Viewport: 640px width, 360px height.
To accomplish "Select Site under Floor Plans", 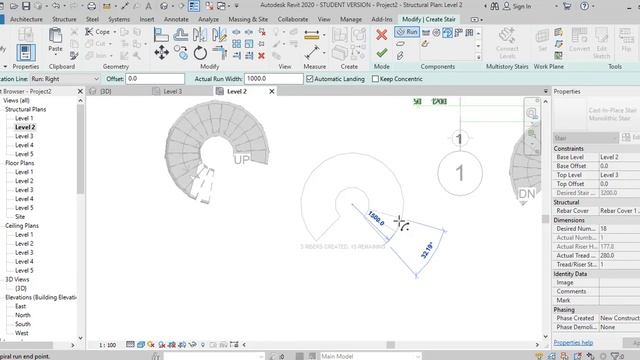I will 20,217.
